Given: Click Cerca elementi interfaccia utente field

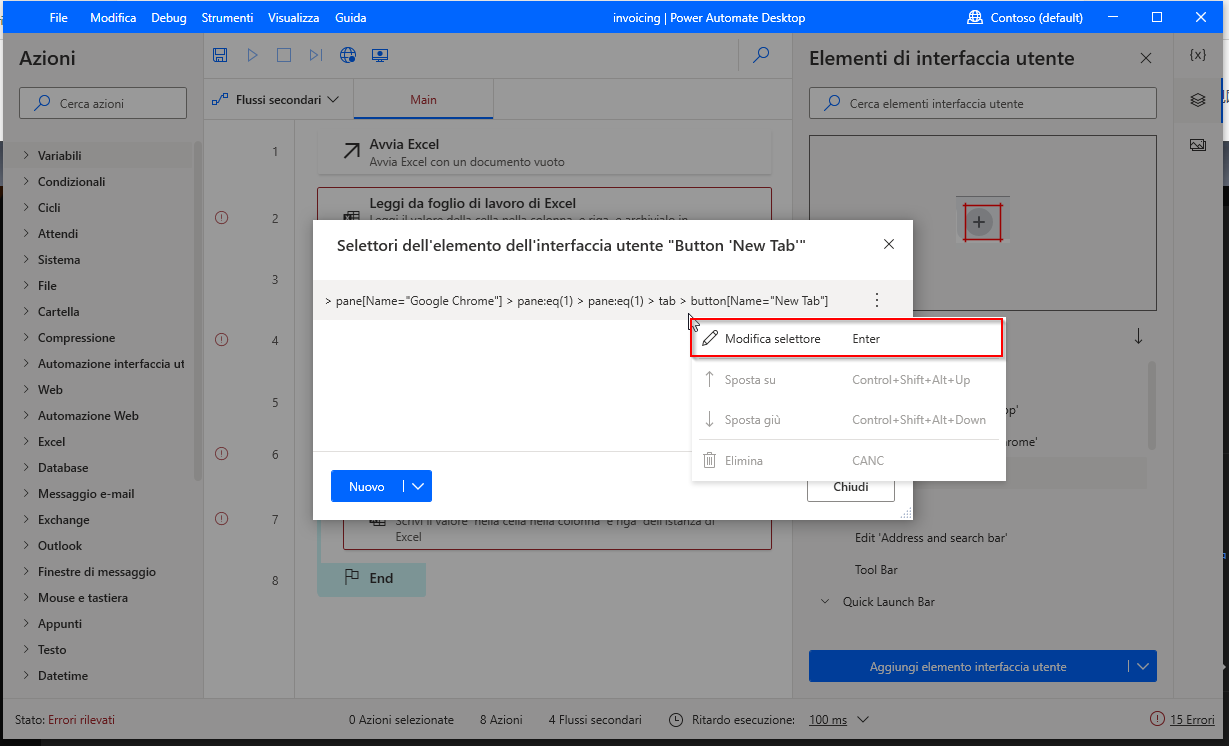Looking at the screenshot, I should coord(983,103).
